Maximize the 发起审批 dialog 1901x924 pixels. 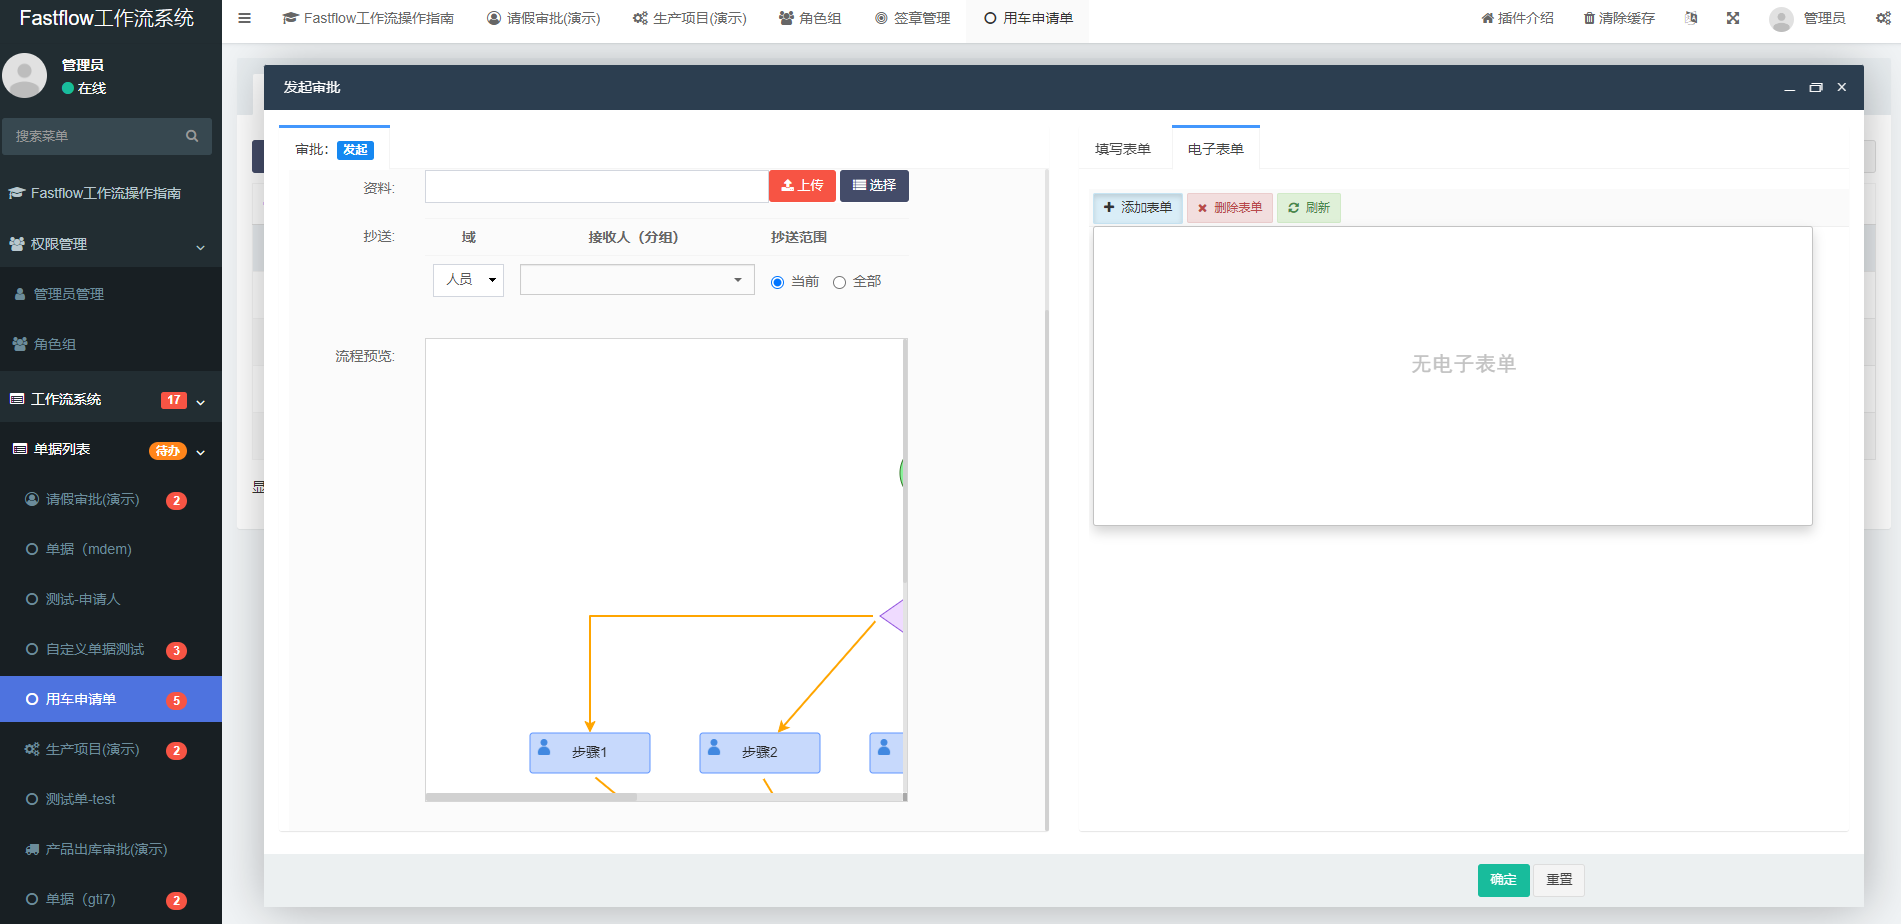1816,88
